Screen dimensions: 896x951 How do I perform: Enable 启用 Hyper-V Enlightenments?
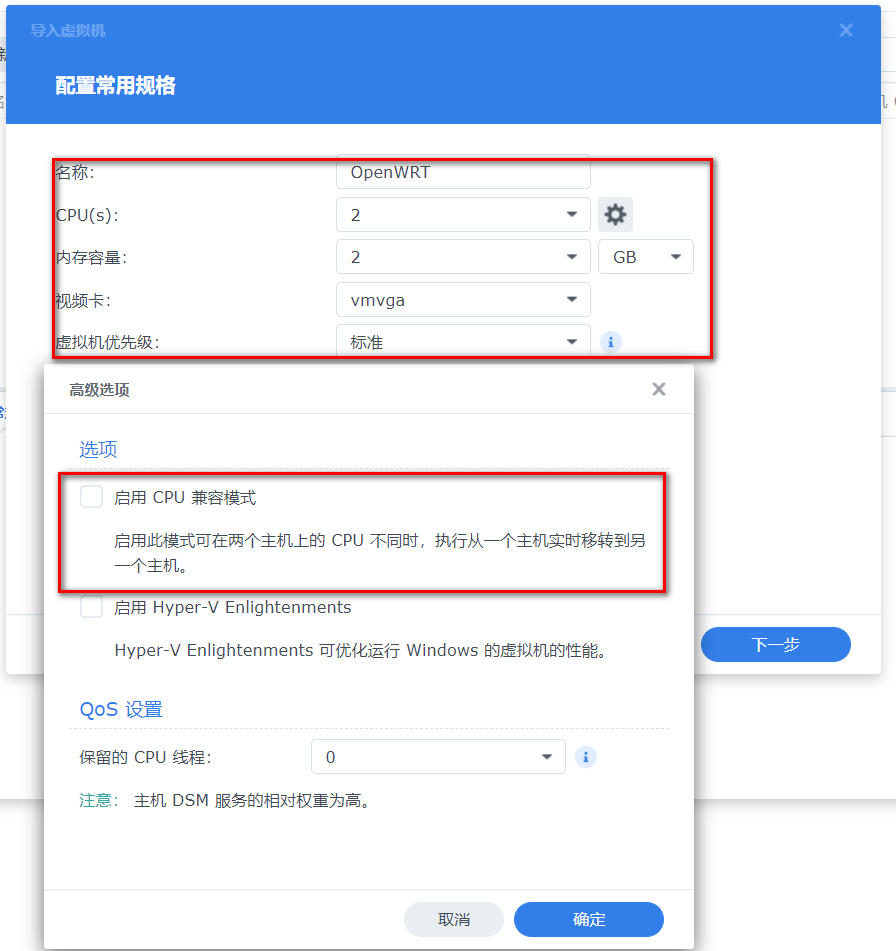(x=91, y=607)
